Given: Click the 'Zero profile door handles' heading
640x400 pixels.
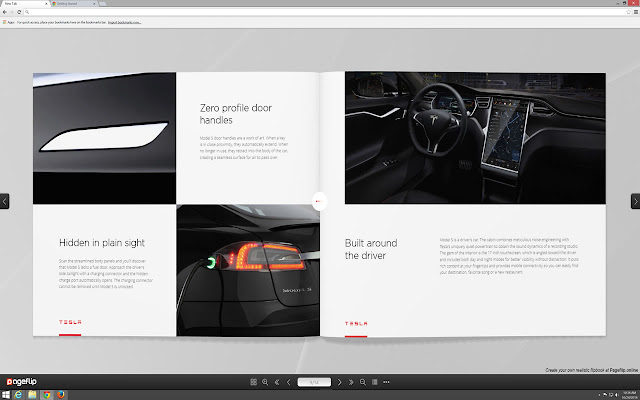Looking at the screenshot, I should tap(236, 114).
